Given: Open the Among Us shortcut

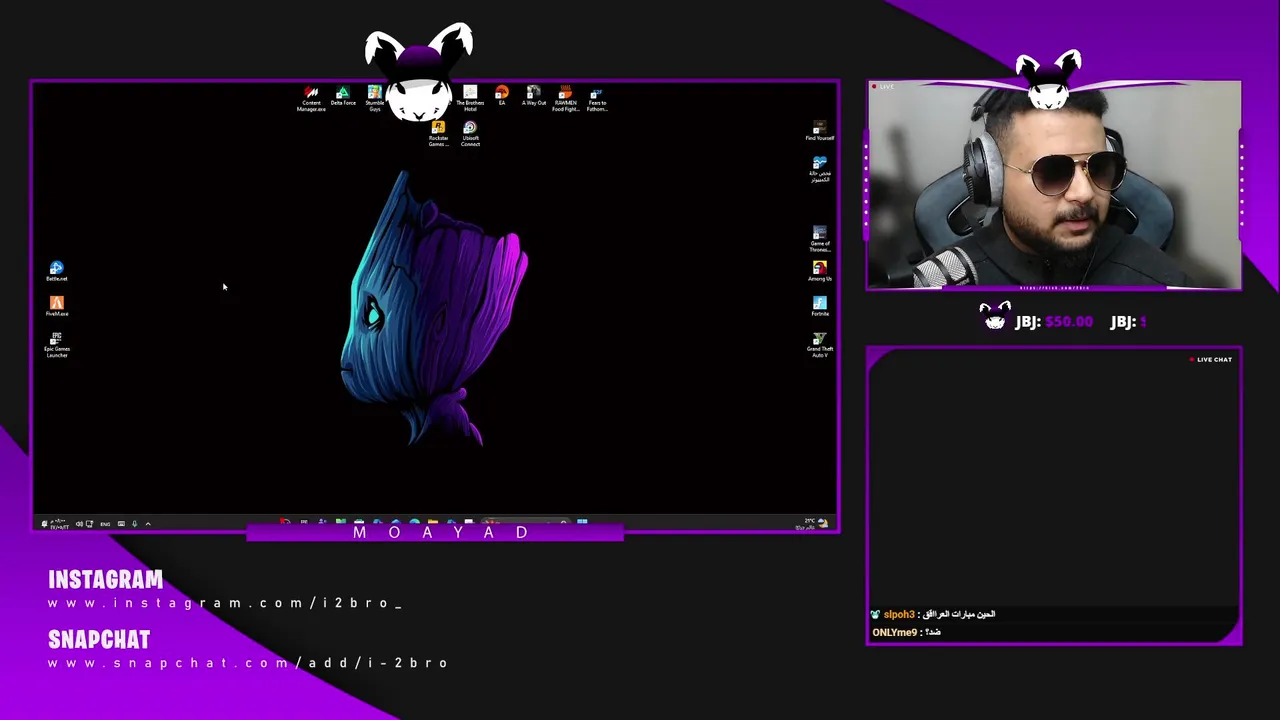Looking at the screenshot, I should pos(819,271).
